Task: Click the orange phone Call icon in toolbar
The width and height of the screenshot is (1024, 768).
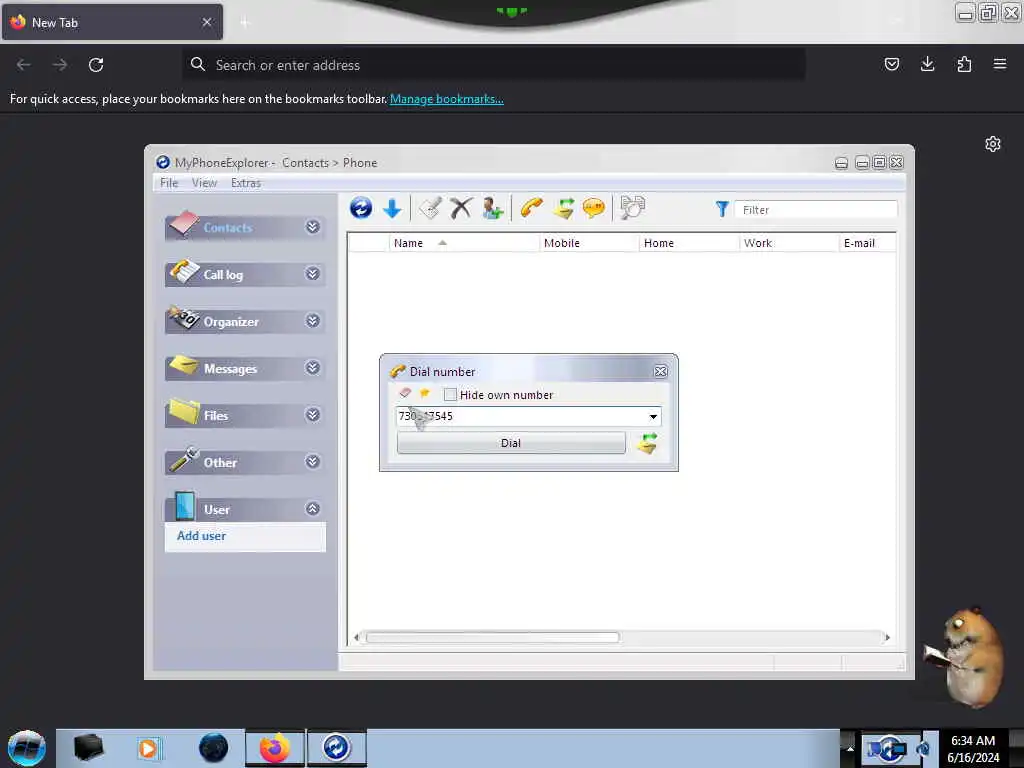Action: pyautogui.click(x=532, y=208)
